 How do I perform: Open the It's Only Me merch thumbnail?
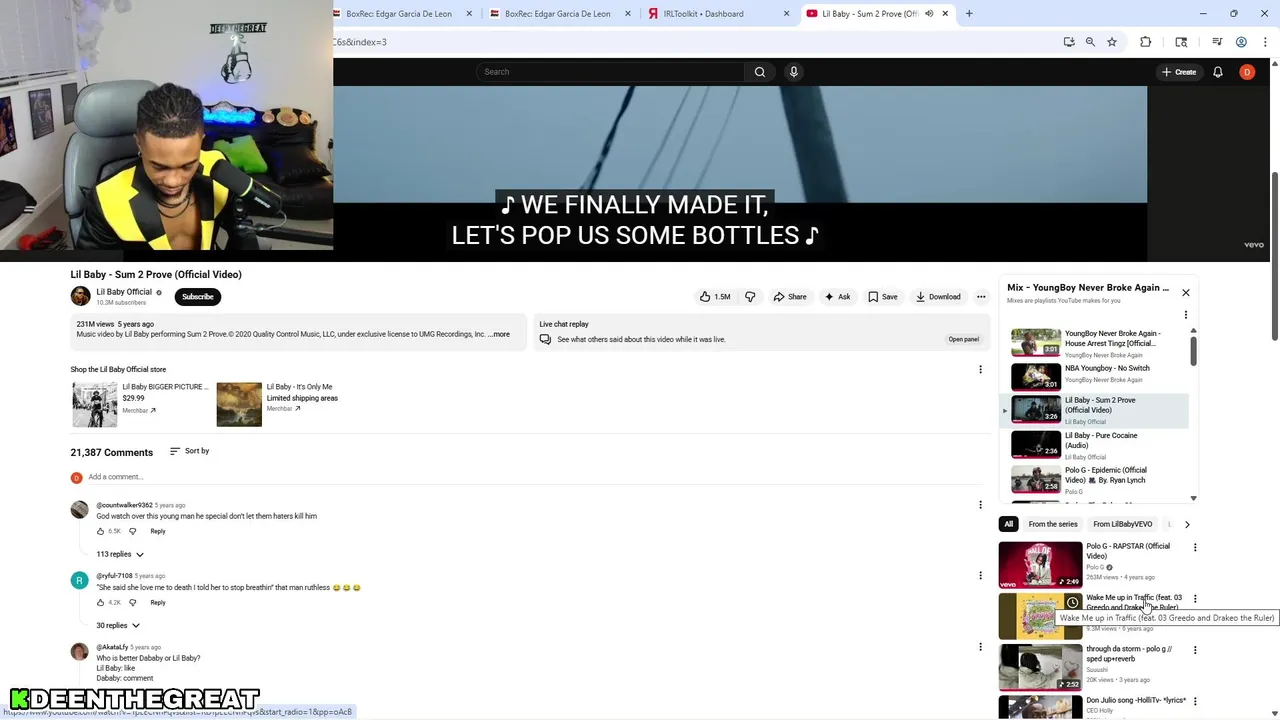[239, 404]
